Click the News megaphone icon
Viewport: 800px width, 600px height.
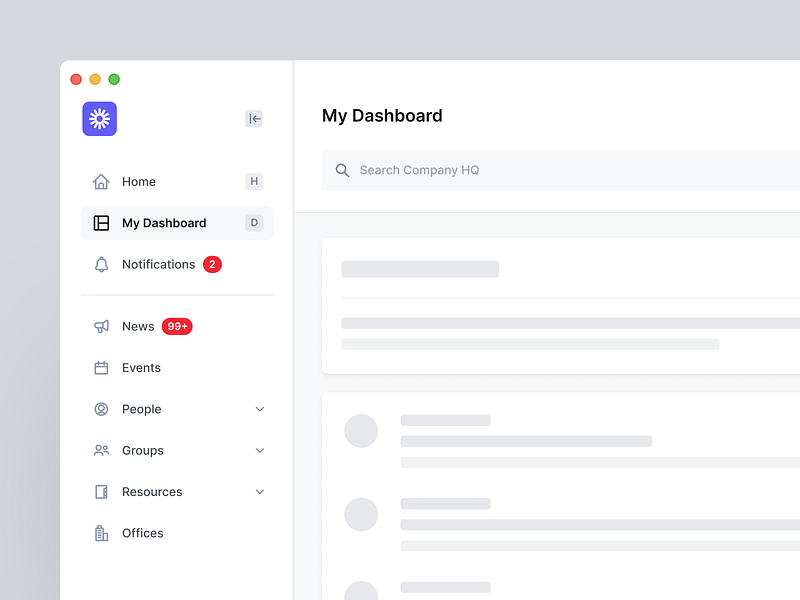coord(100,326)
